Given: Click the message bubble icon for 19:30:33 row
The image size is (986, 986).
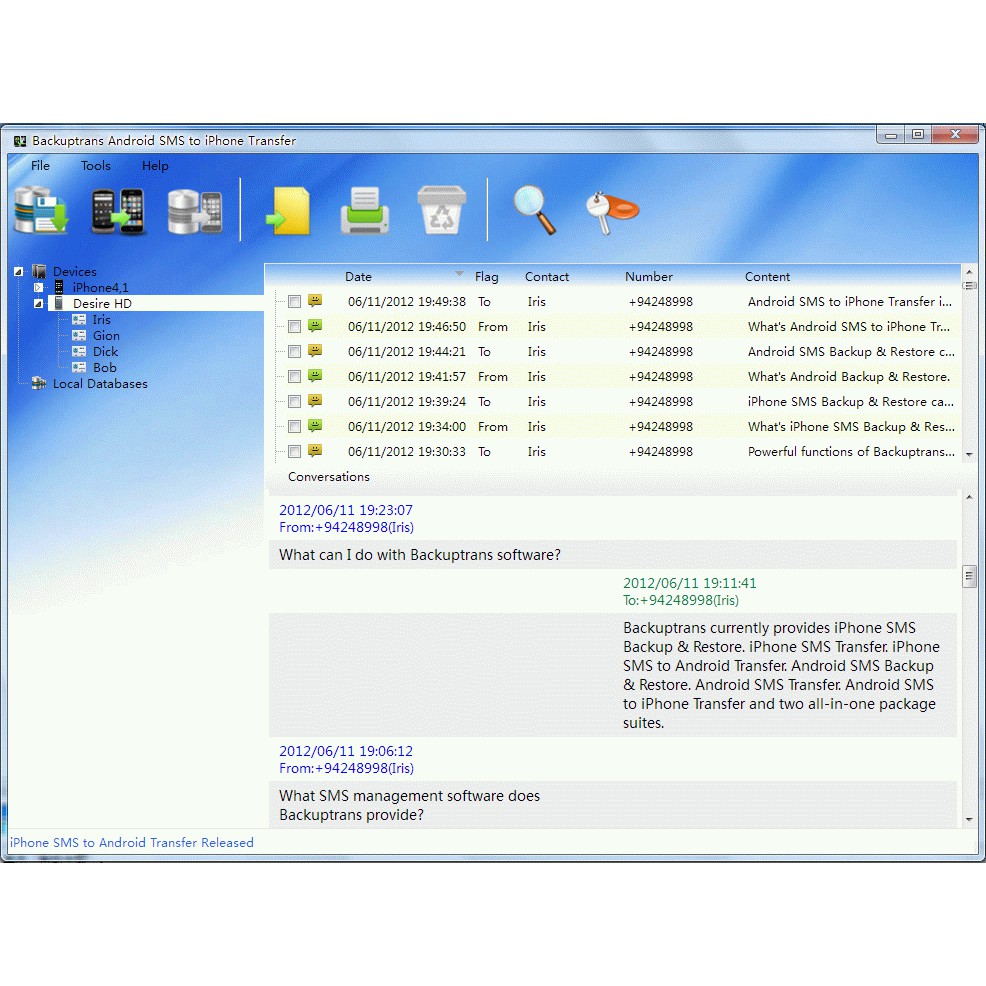Looking at the screenshot, I should (315, 451).
